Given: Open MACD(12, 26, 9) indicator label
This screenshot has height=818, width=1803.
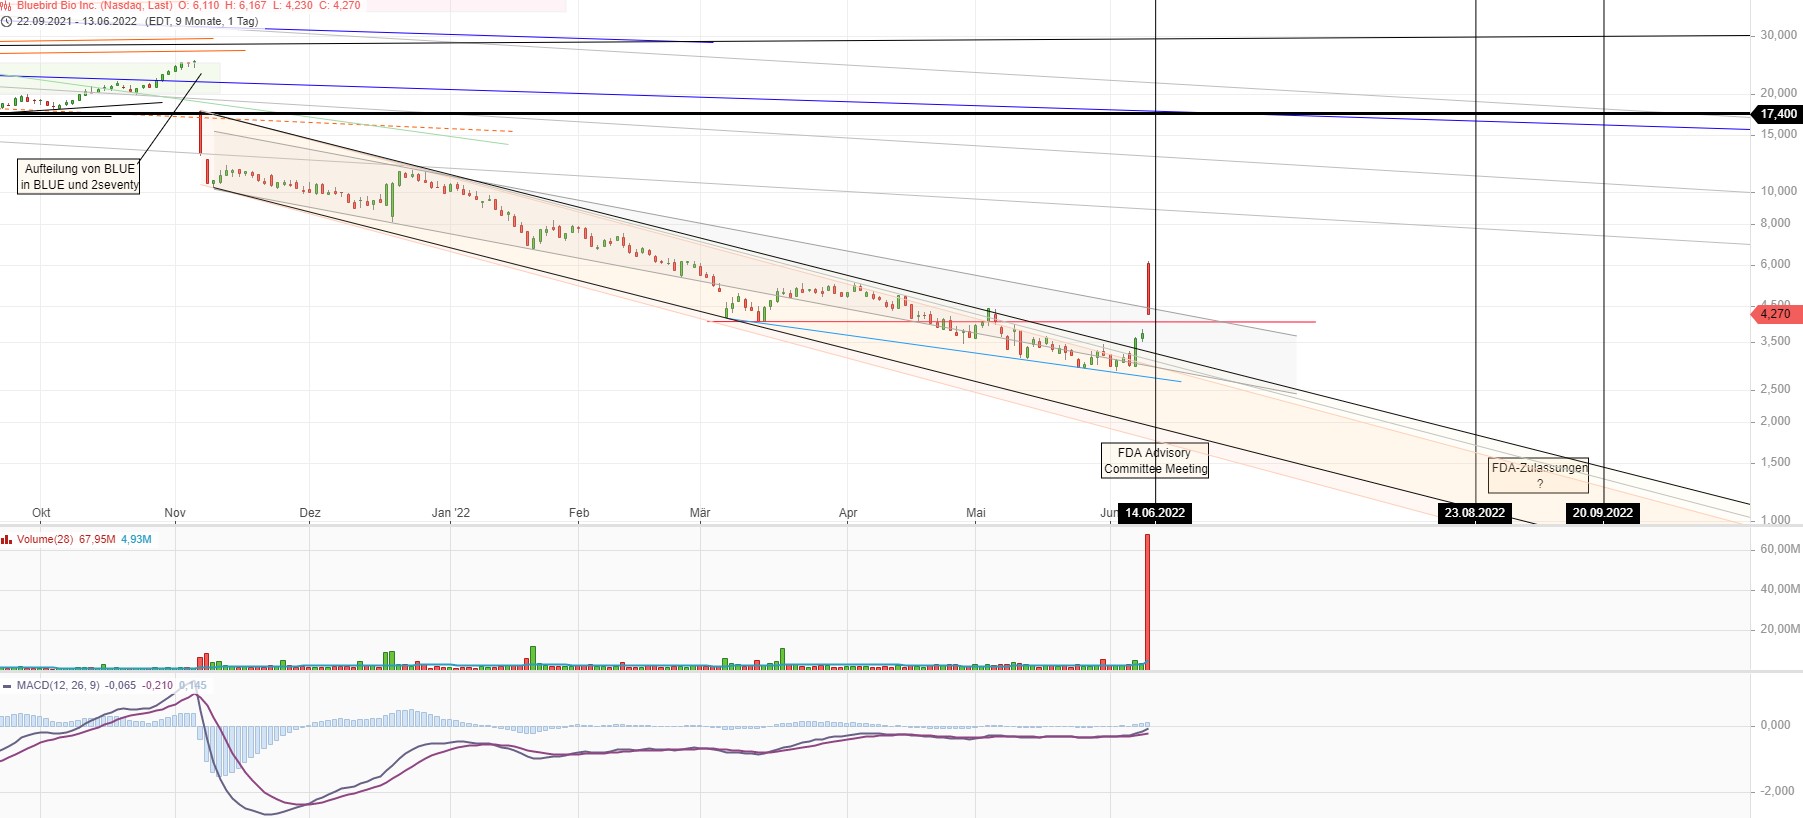Looking at the screenshot, I should click(58, 686).
